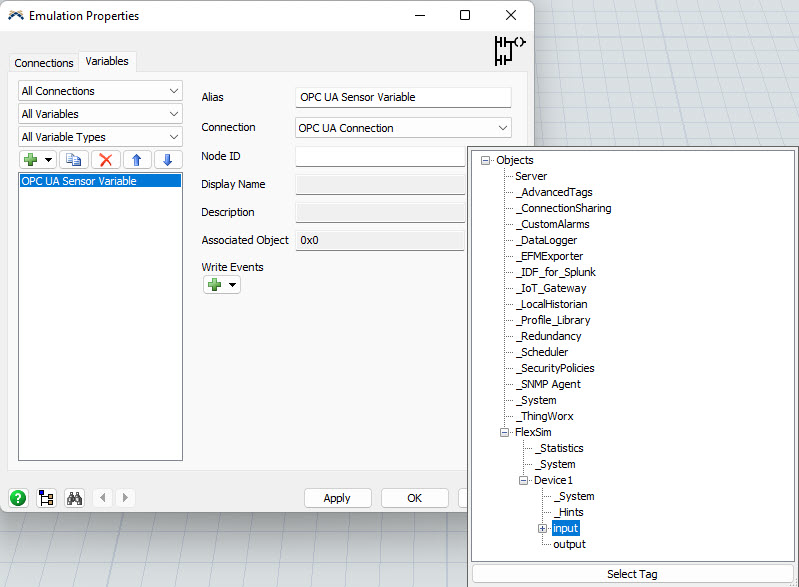Click the binoculars find icon
This screenshot has height=587, width=799.
coord(74,498)
